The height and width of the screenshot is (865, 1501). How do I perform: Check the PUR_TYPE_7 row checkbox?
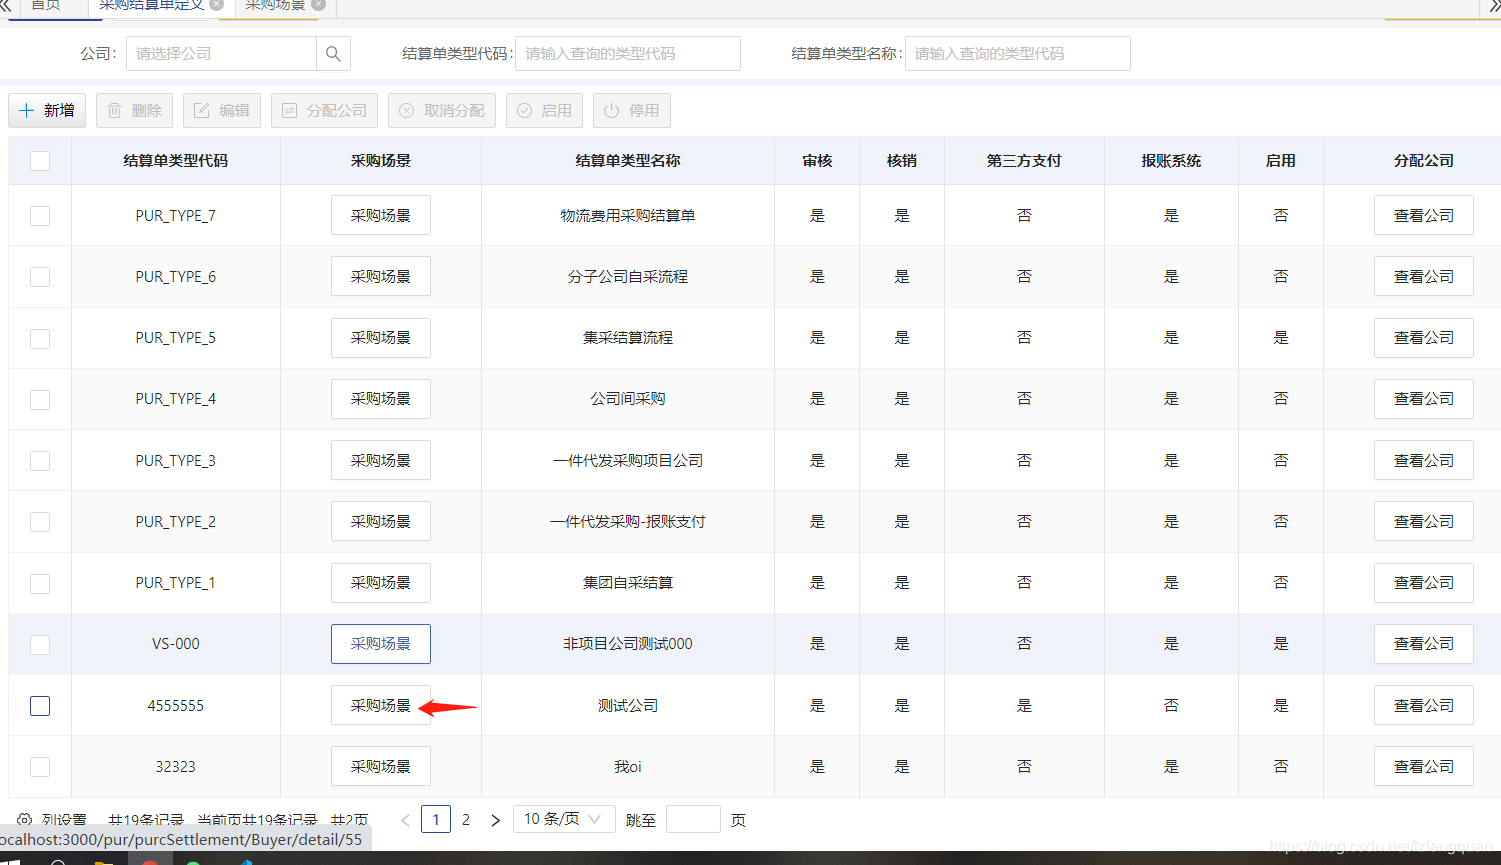[40, 215]
